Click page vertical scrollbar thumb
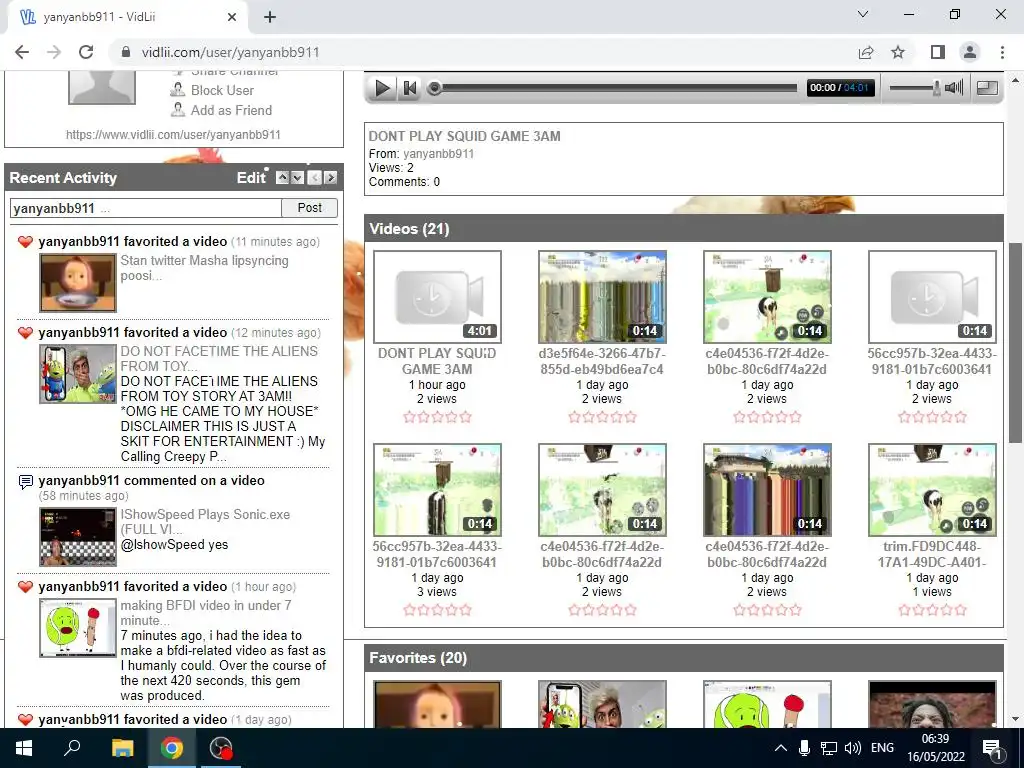Viewport: 1024px width, 768px height. tap(1015, 343)
